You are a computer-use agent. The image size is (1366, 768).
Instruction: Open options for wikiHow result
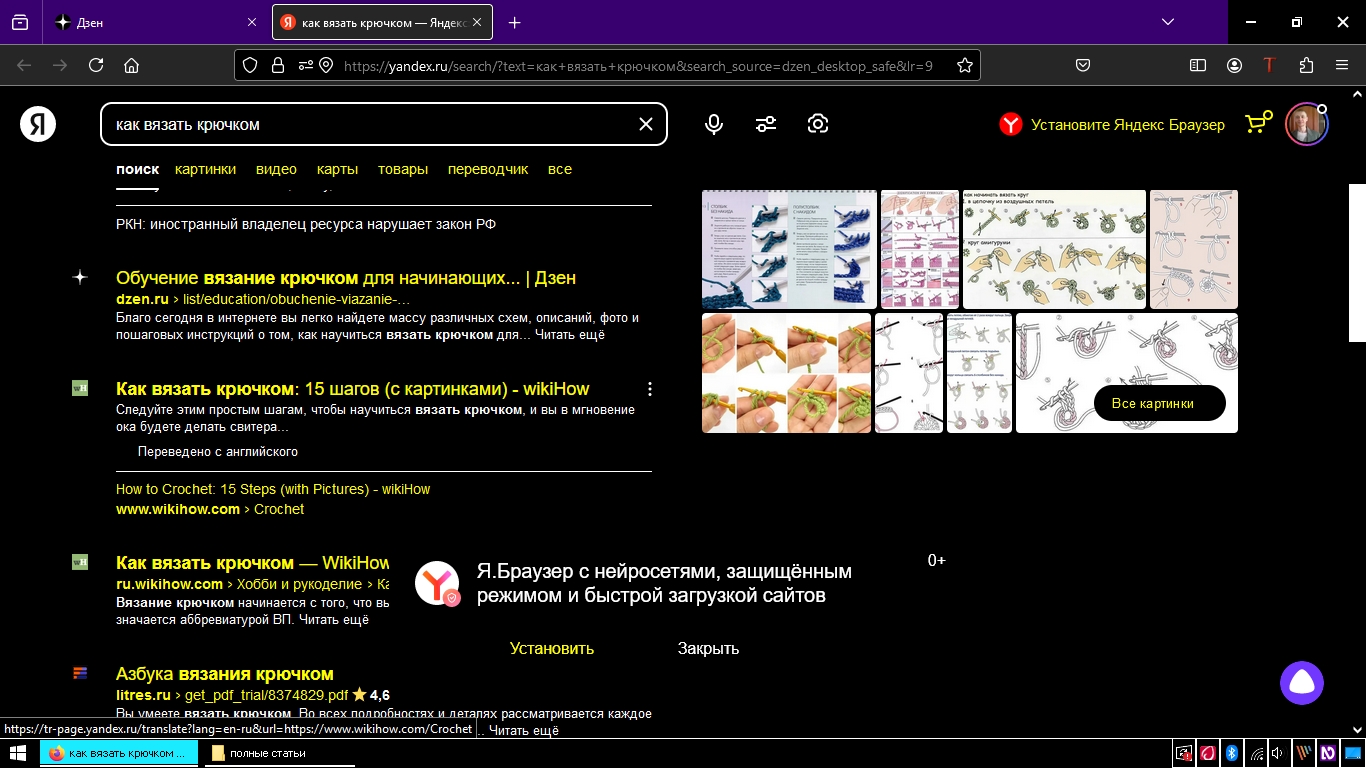point(650,389)
